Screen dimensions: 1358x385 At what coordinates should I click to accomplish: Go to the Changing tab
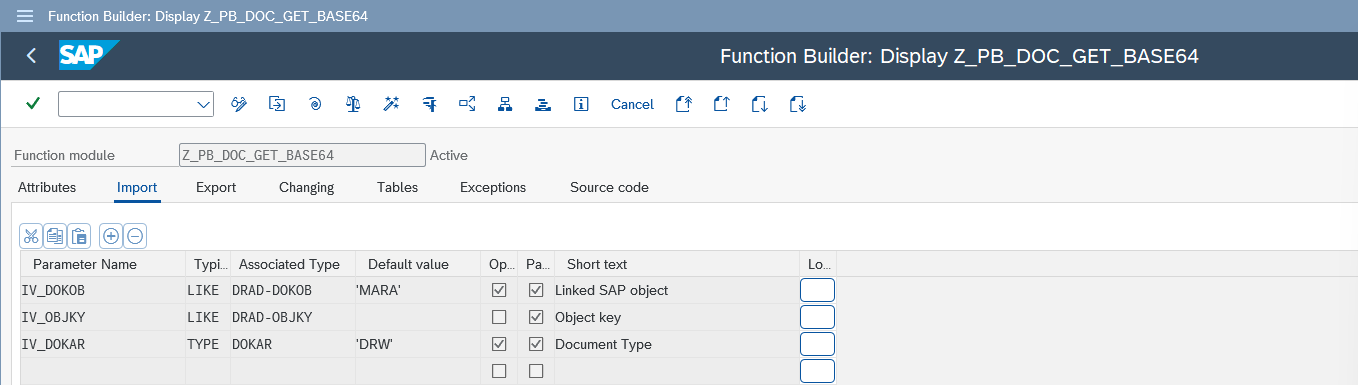307,187
